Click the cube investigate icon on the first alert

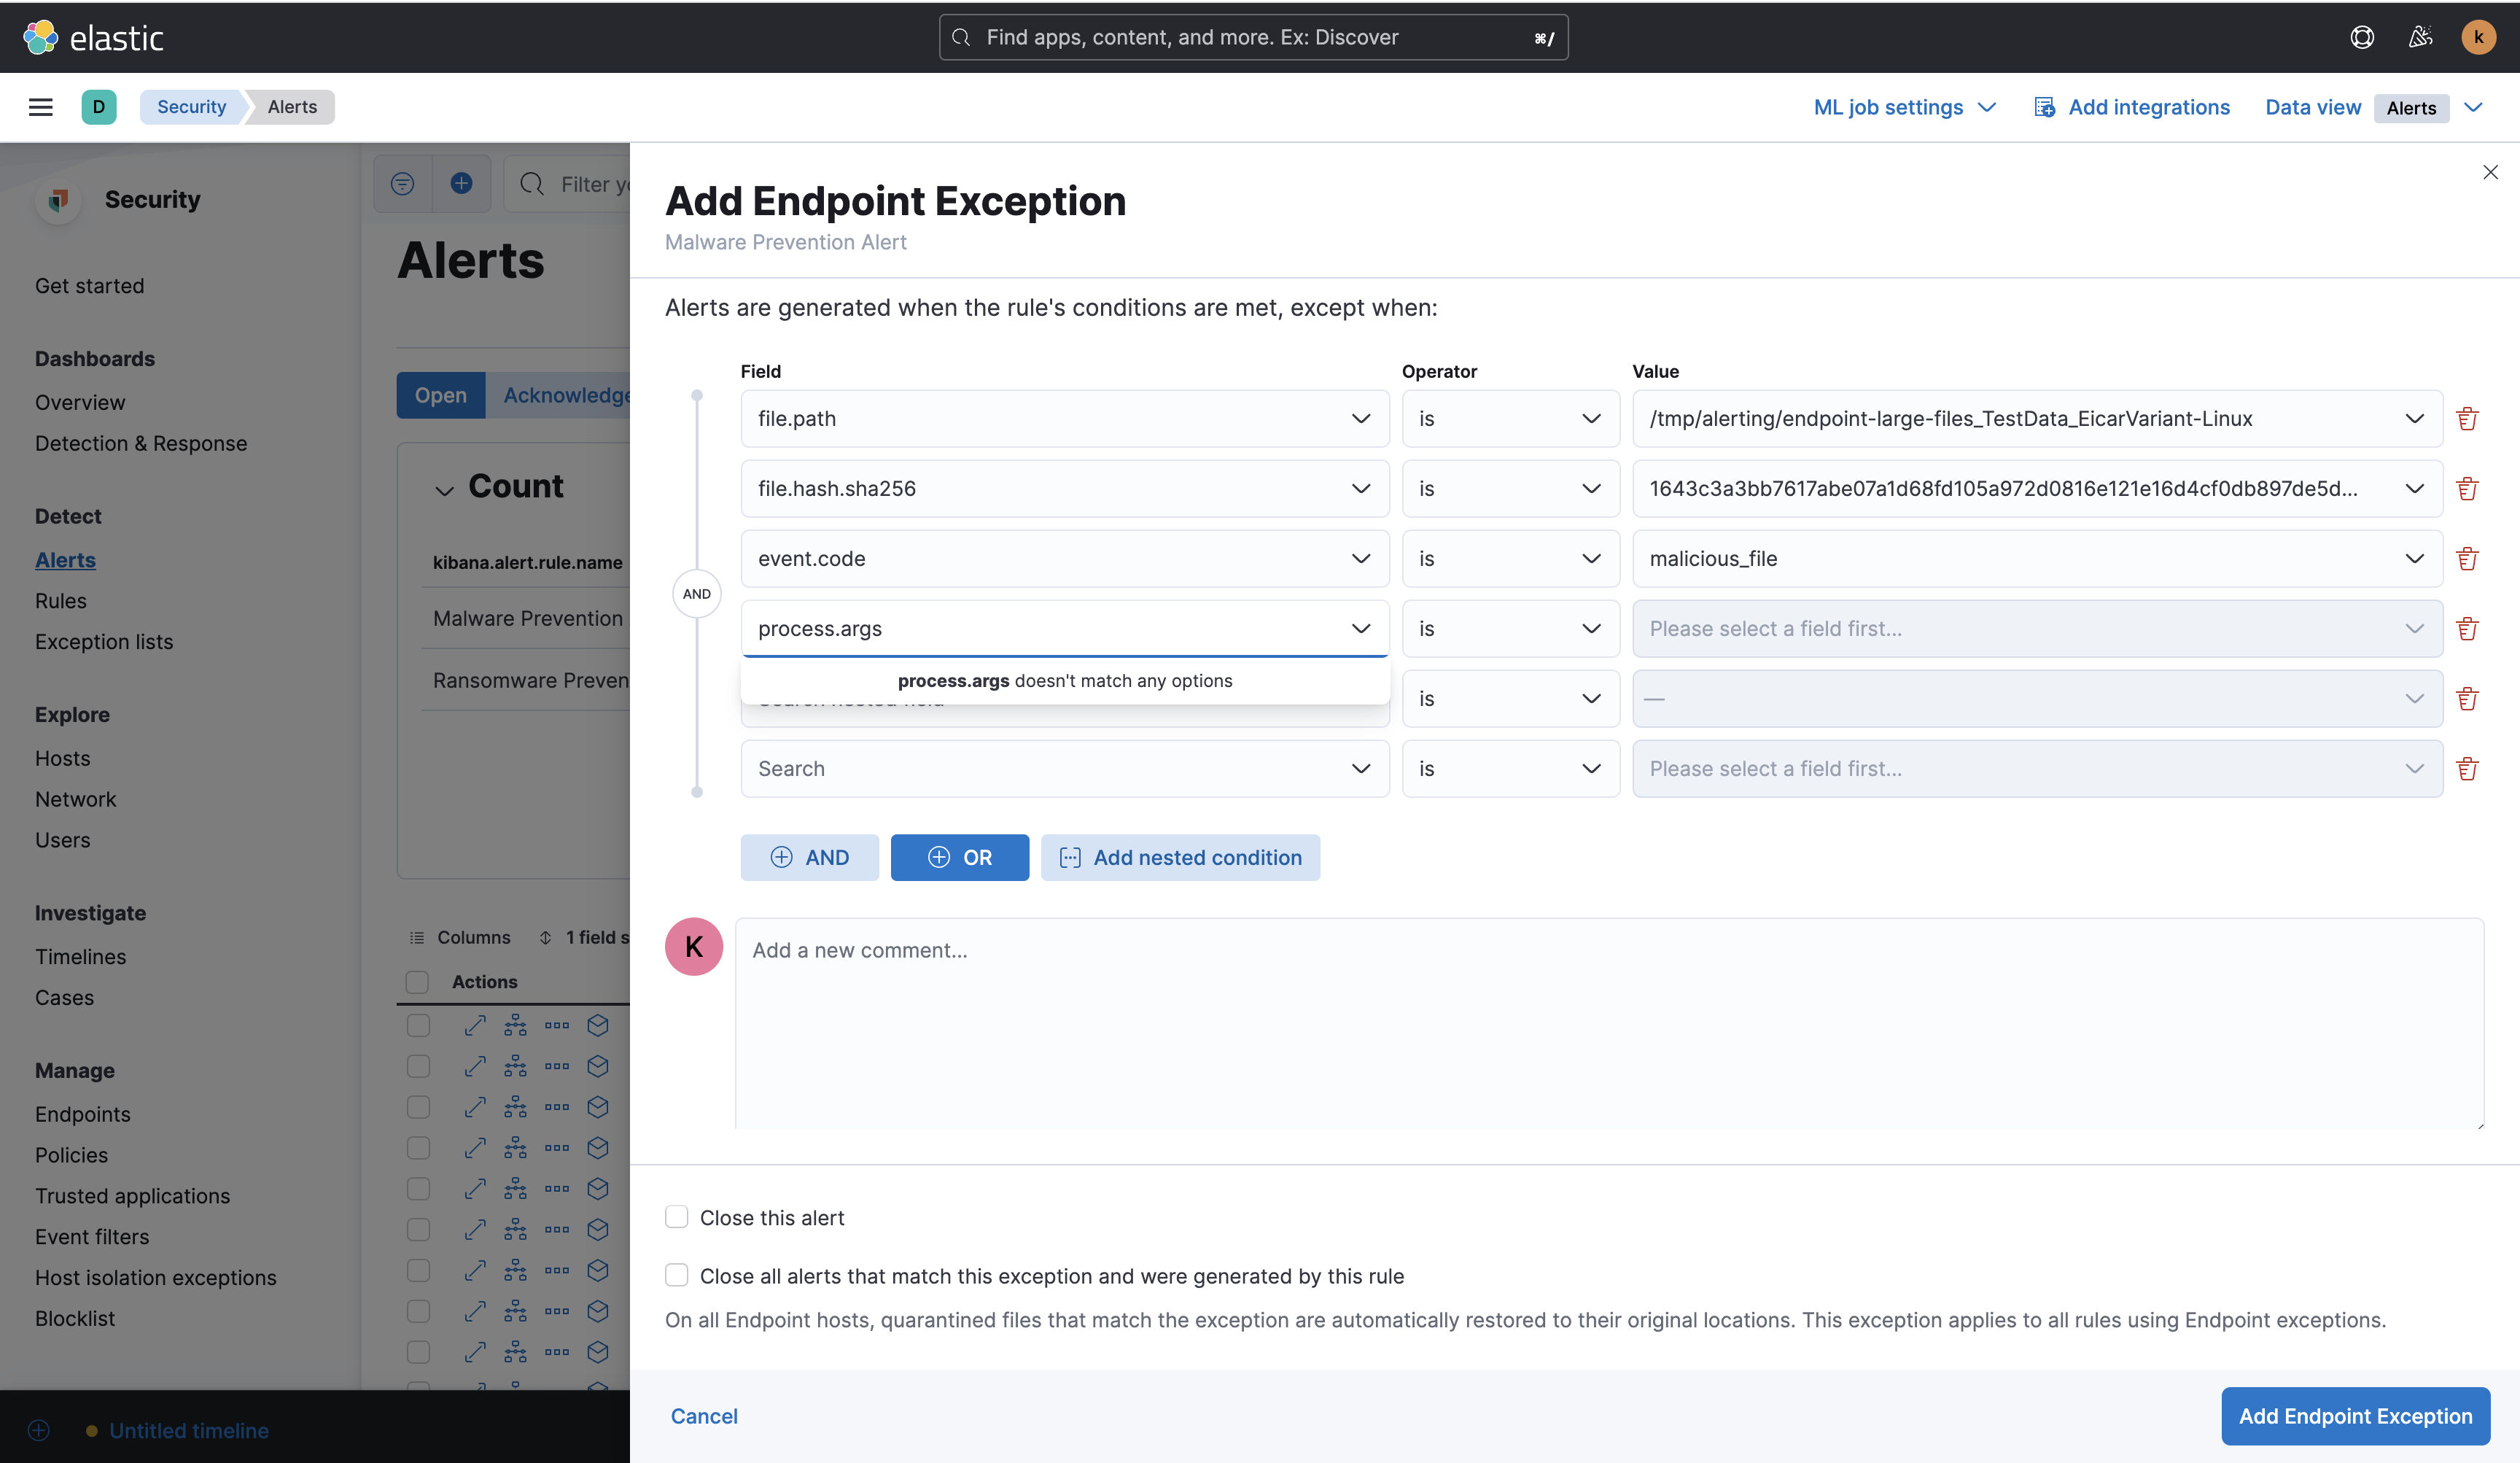point(598,1025)
